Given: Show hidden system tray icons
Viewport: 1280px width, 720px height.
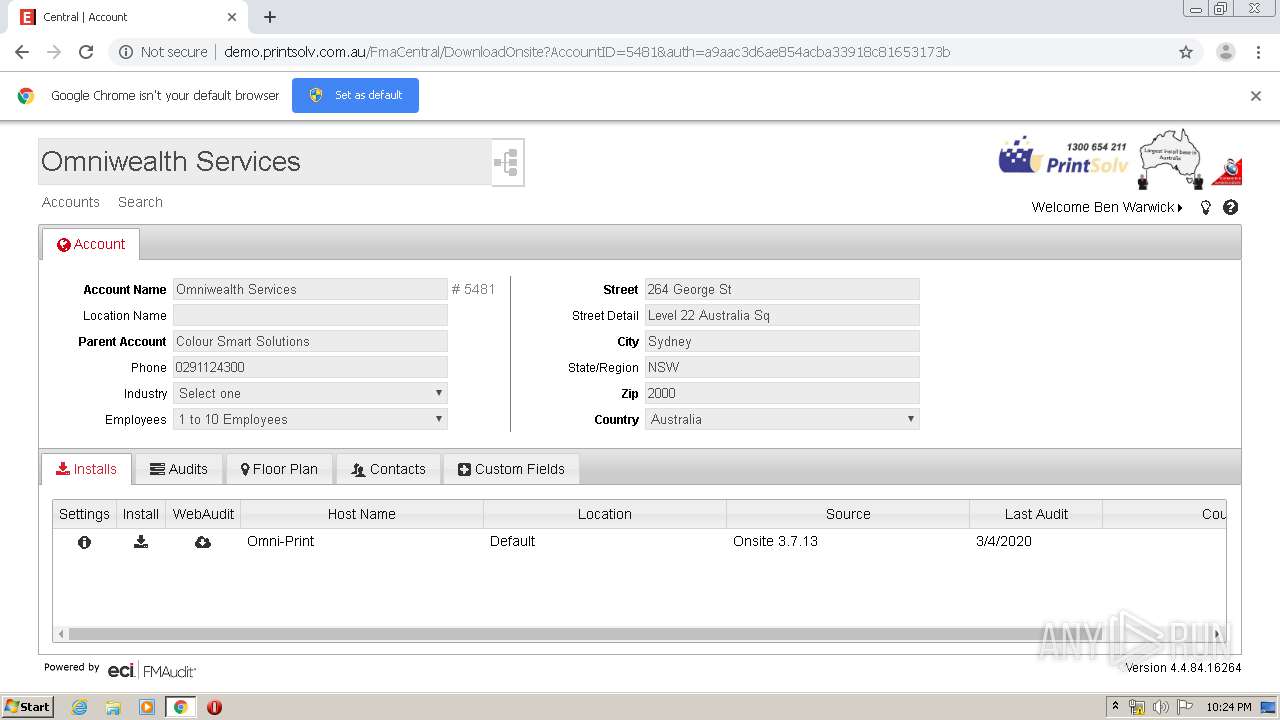Looking at the screenshot, I should 1116,707.
